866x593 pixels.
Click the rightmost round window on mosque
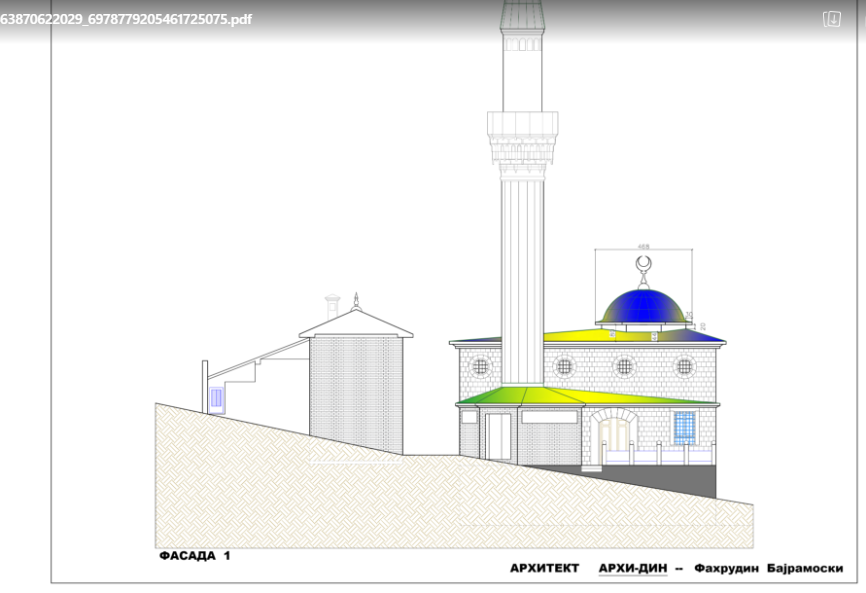pyautogui.click(x=684, y=366)
